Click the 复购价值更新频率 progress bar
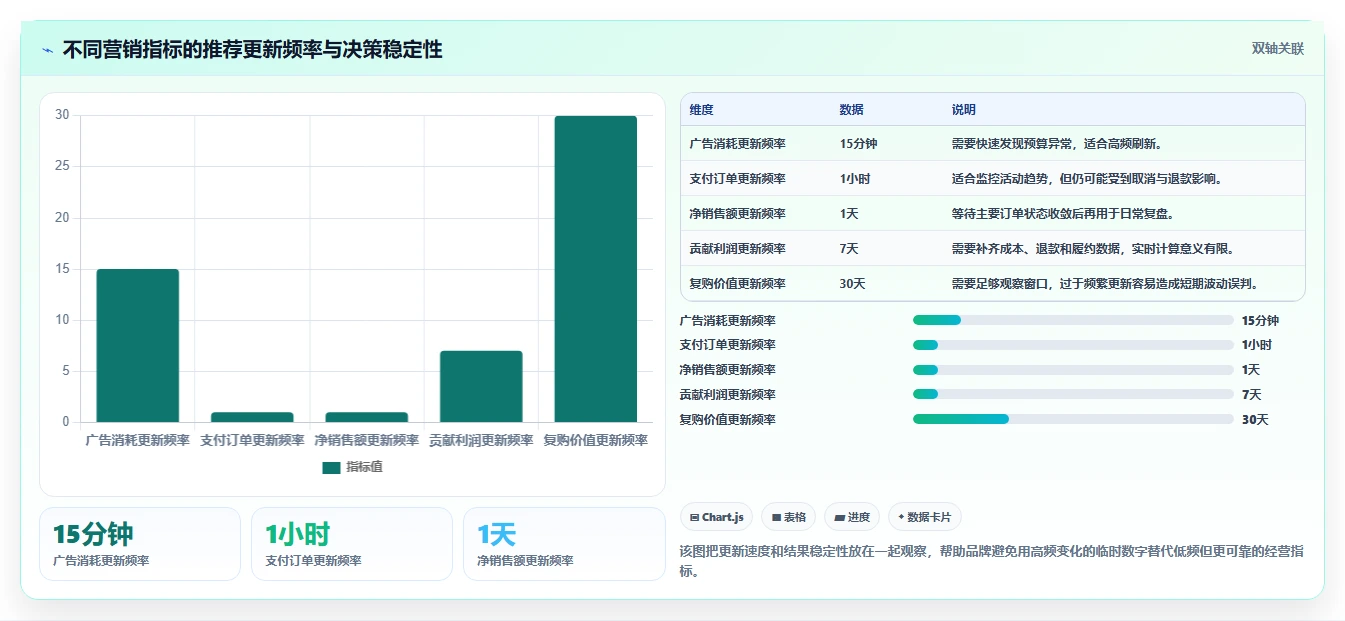1345x621 pixels. click(x=1073, y=420)
